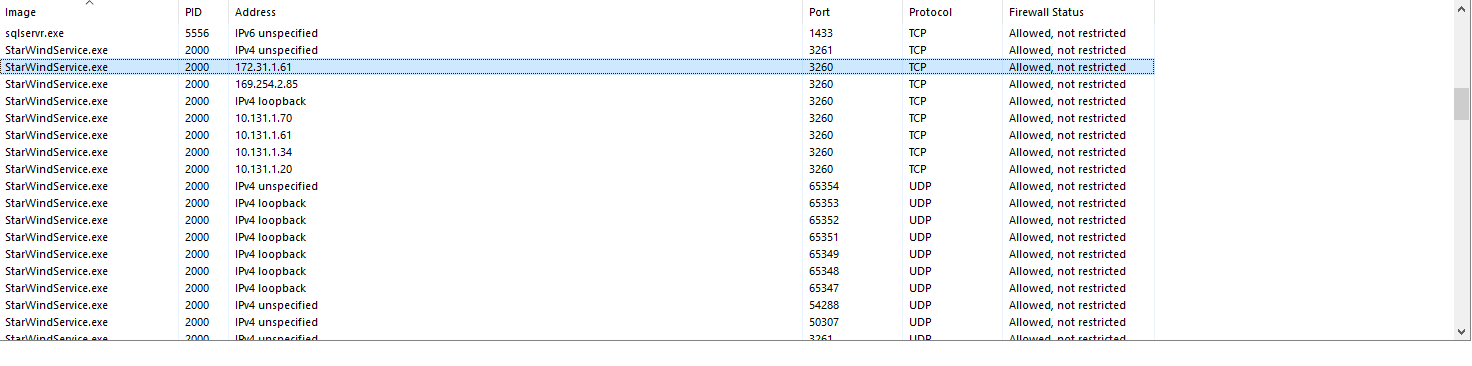1472x366 pixels.
Task: Click Firewall Status cell in 10.131.1.20 row
Action: tap(1067, 169)
